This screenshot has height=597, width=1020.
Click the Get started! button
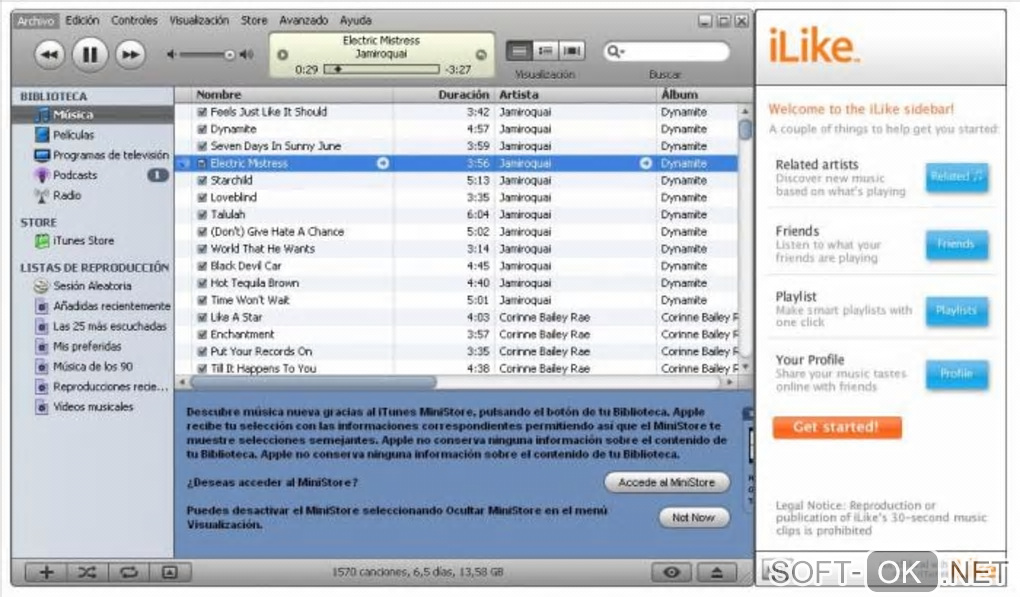point(837,427)
